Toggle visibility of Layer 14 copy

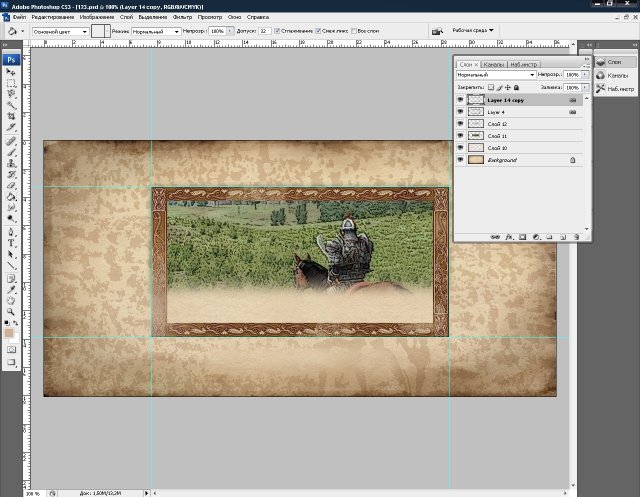(x=460, y=100)
